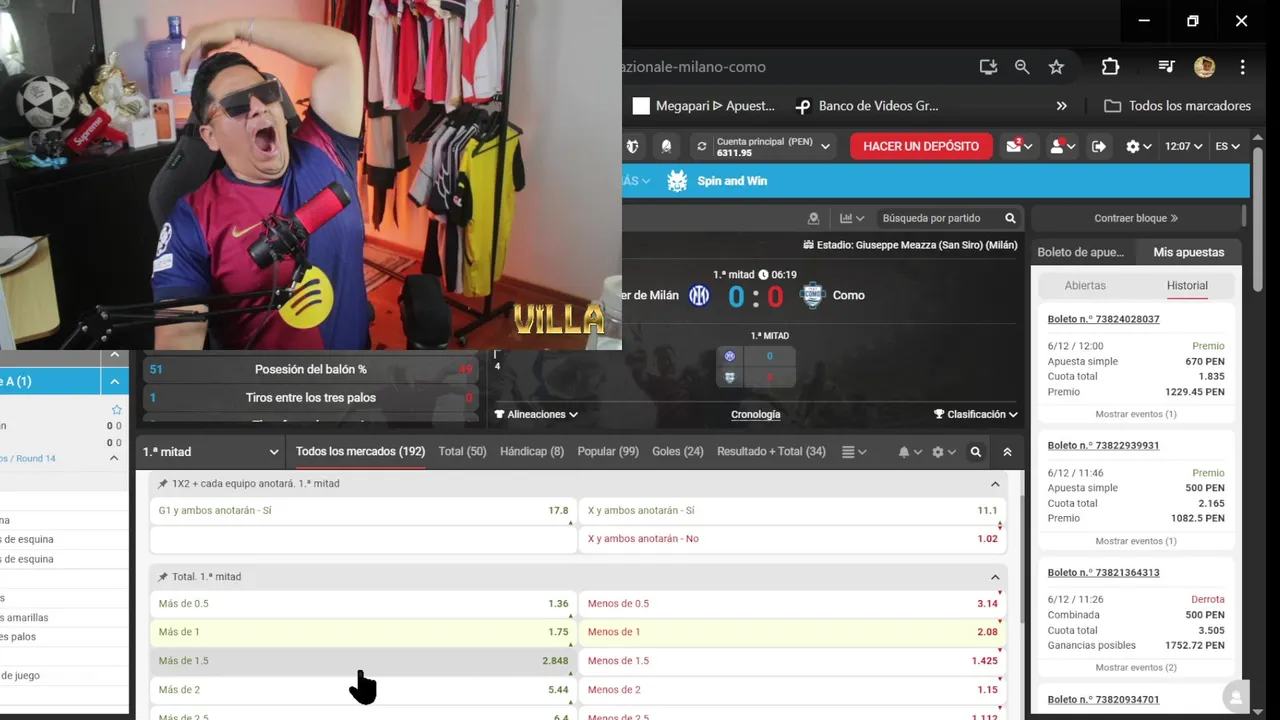Click the install app icon in address bar

point(988,67)
